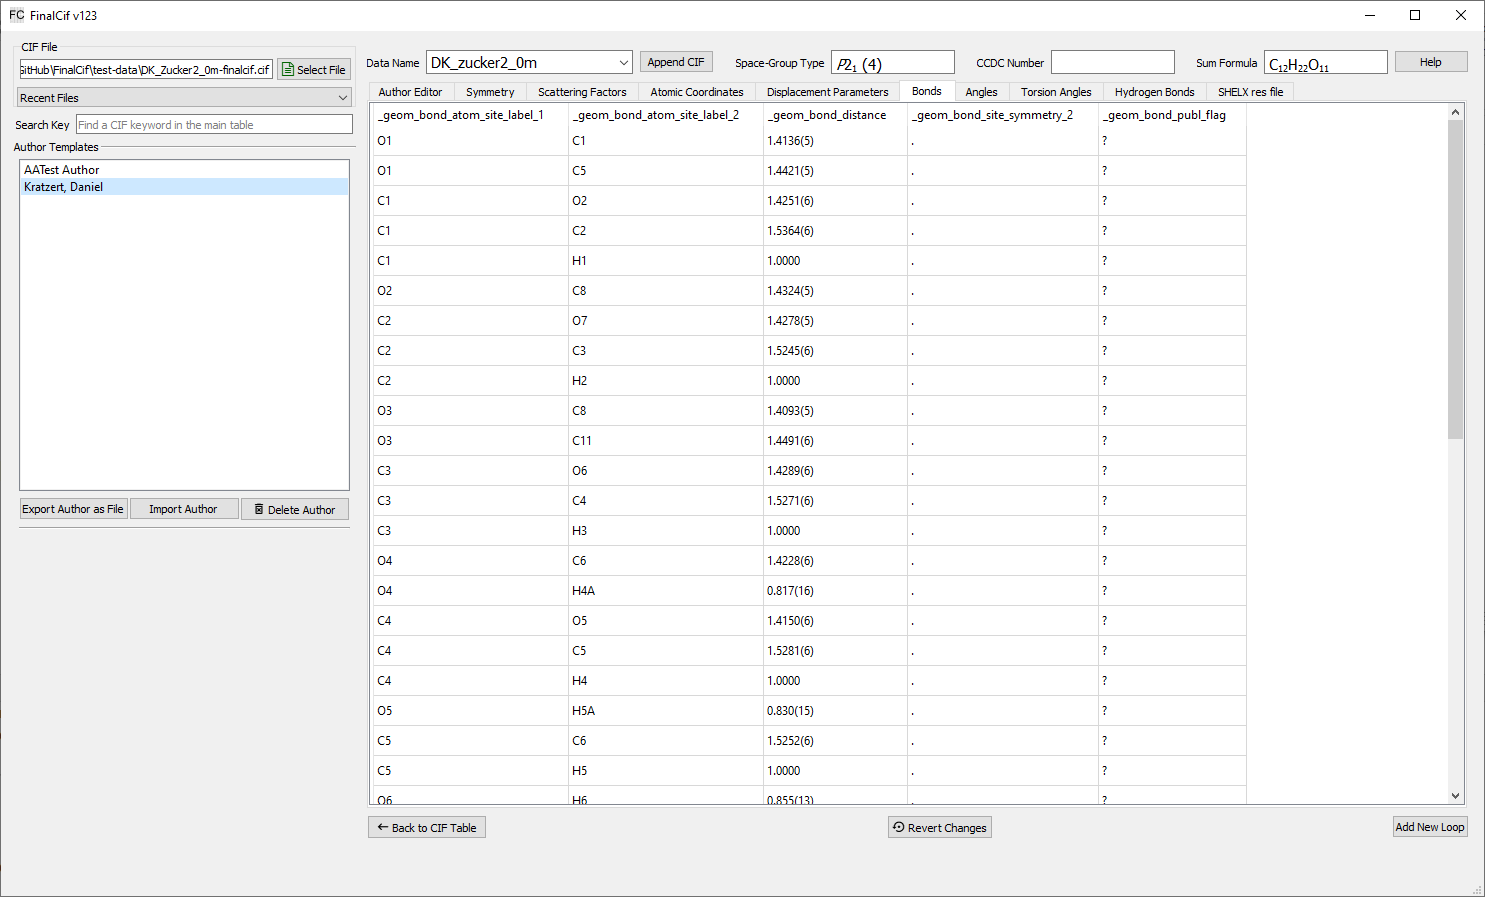Open the SHELX res file tab
Image resolution: width=1485 pixels, height=897 pixels.
coord(1250,92)
